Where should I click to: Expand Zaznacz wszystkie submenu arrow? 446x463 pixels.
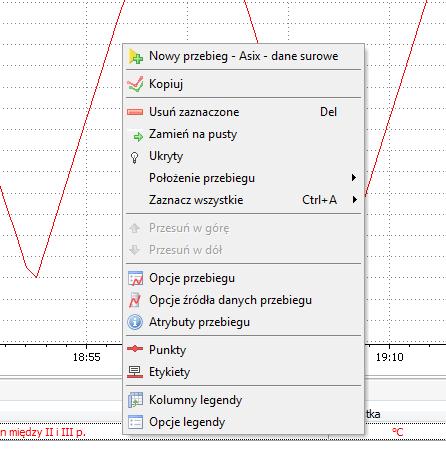[x=355, y=200]
